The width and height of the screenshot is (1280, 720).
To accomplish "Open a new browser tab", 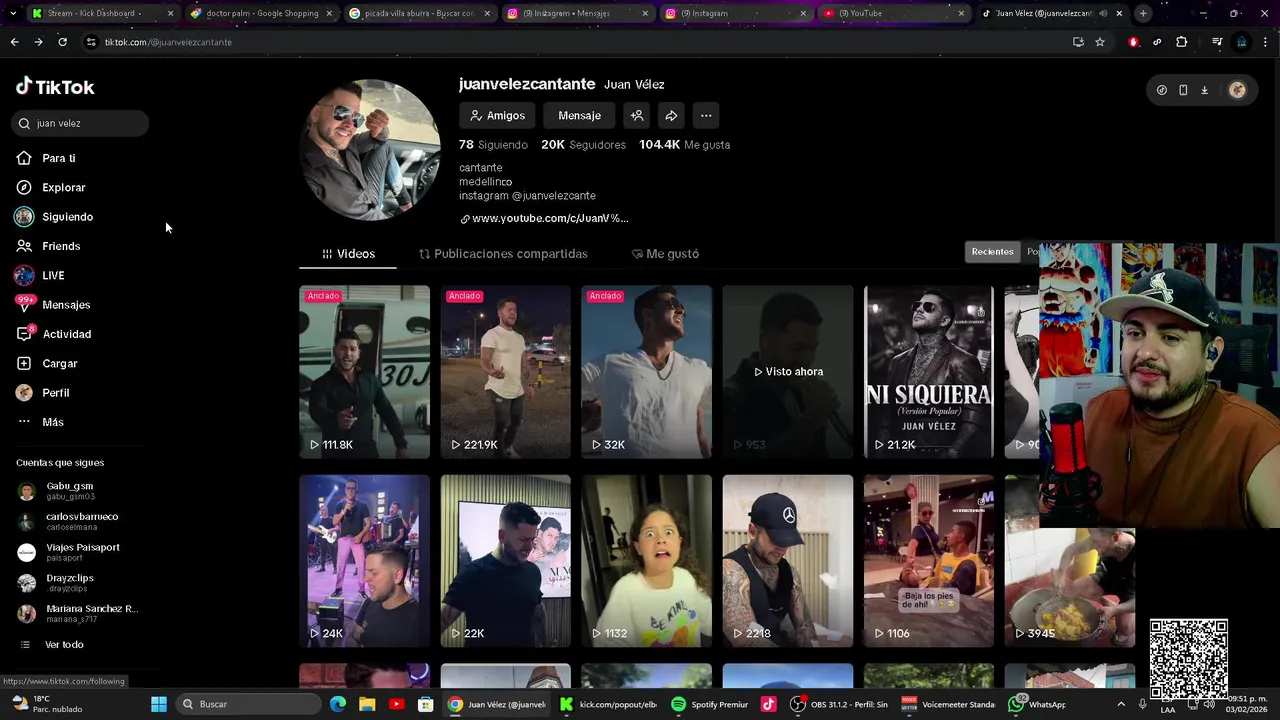I will pyautogui.click(x=1143, y=13).
